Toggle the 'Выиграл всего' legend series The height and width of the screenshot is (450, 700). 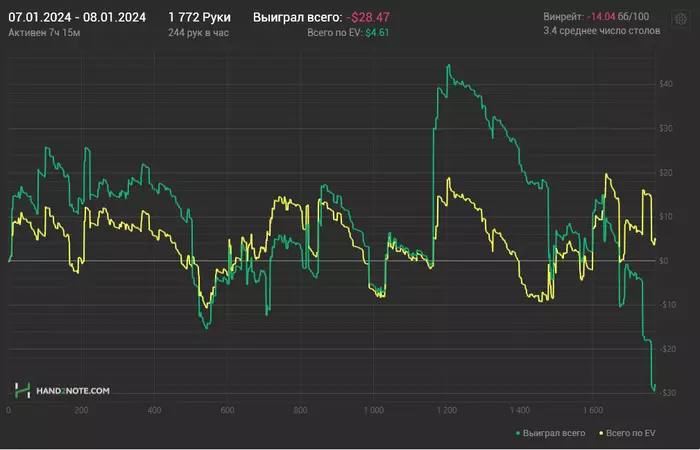pyautogui.click(x=550, y=433)
